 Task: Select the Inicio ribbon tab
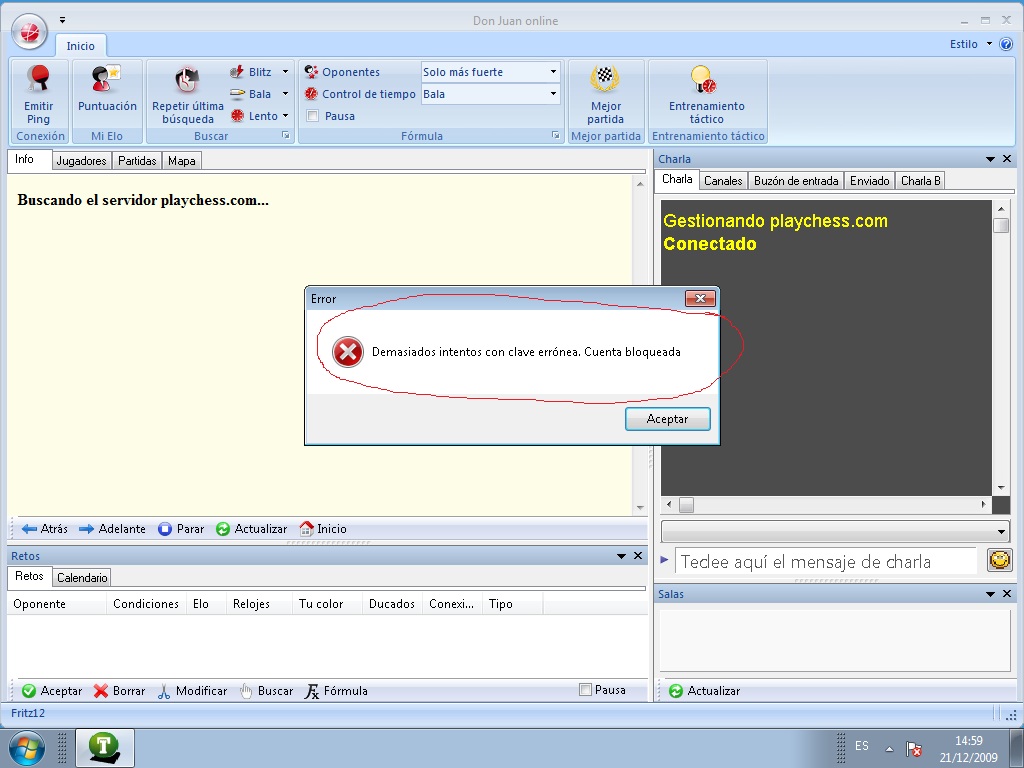point(80,46)
